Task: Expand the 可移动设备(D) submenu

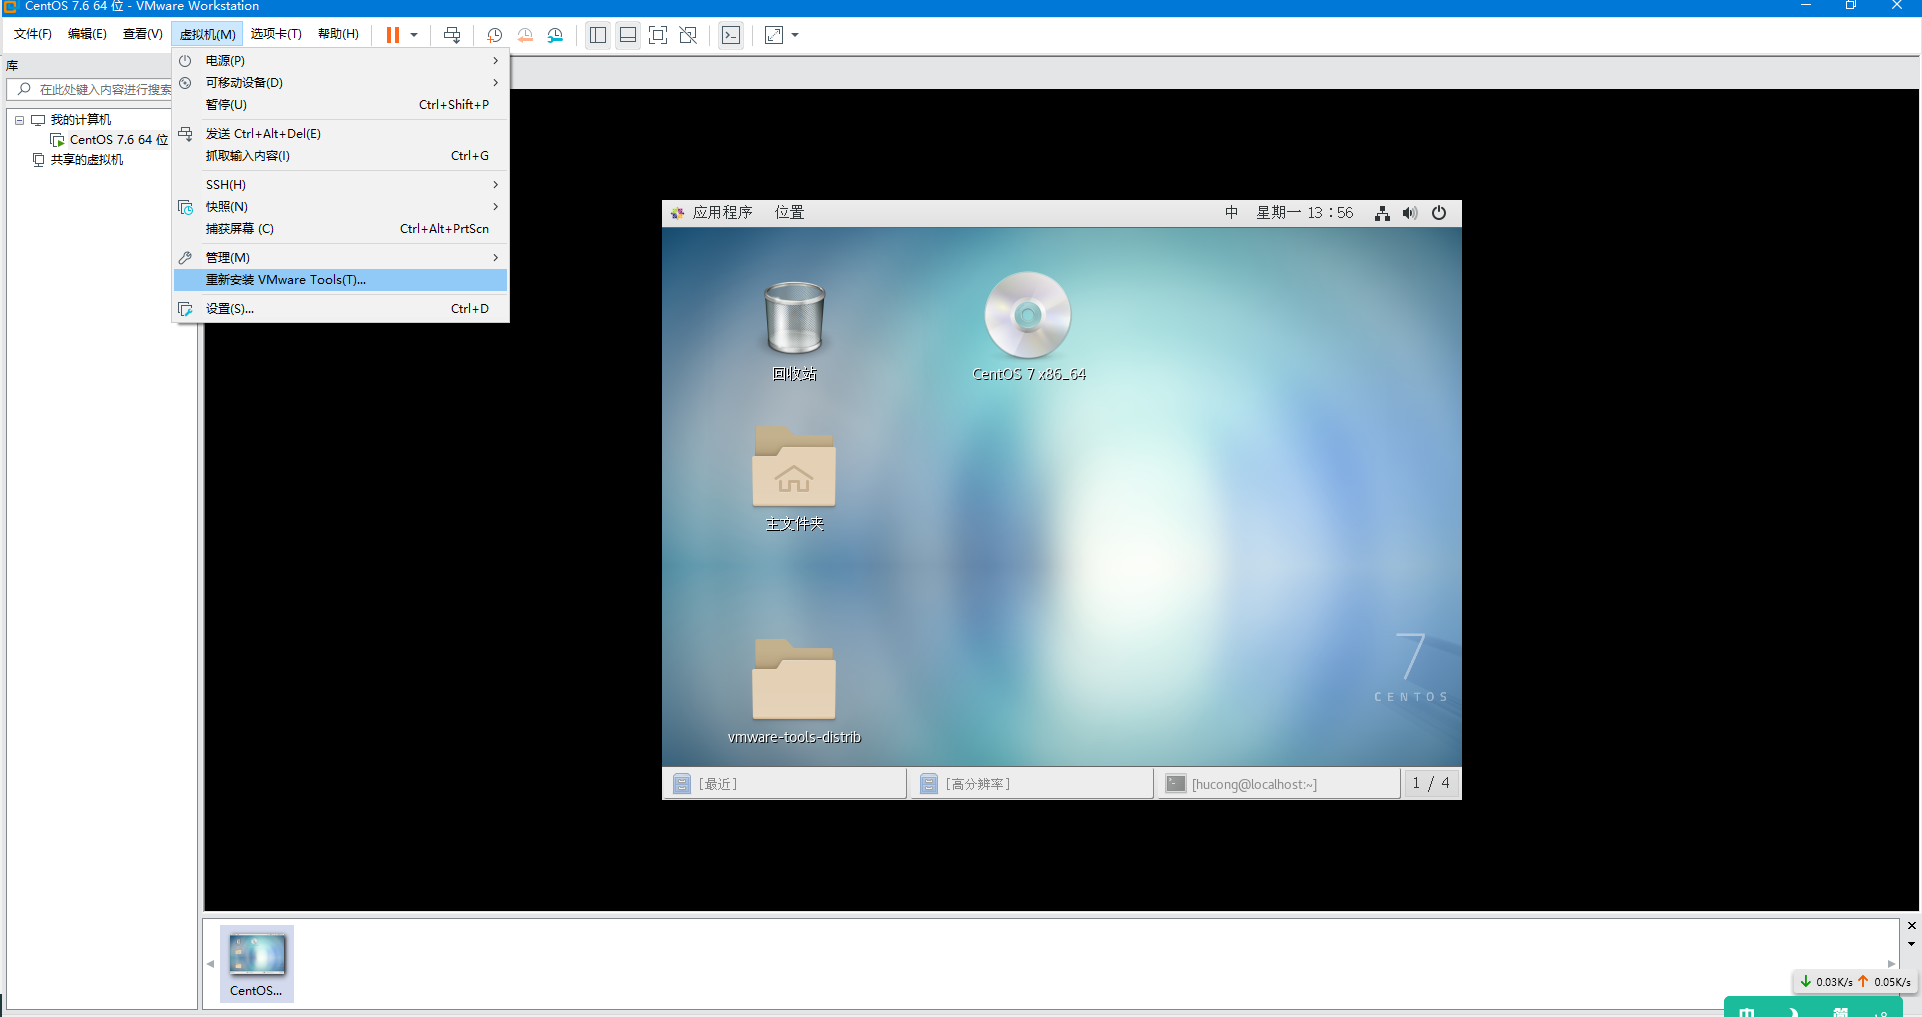Action: [340, 83]
